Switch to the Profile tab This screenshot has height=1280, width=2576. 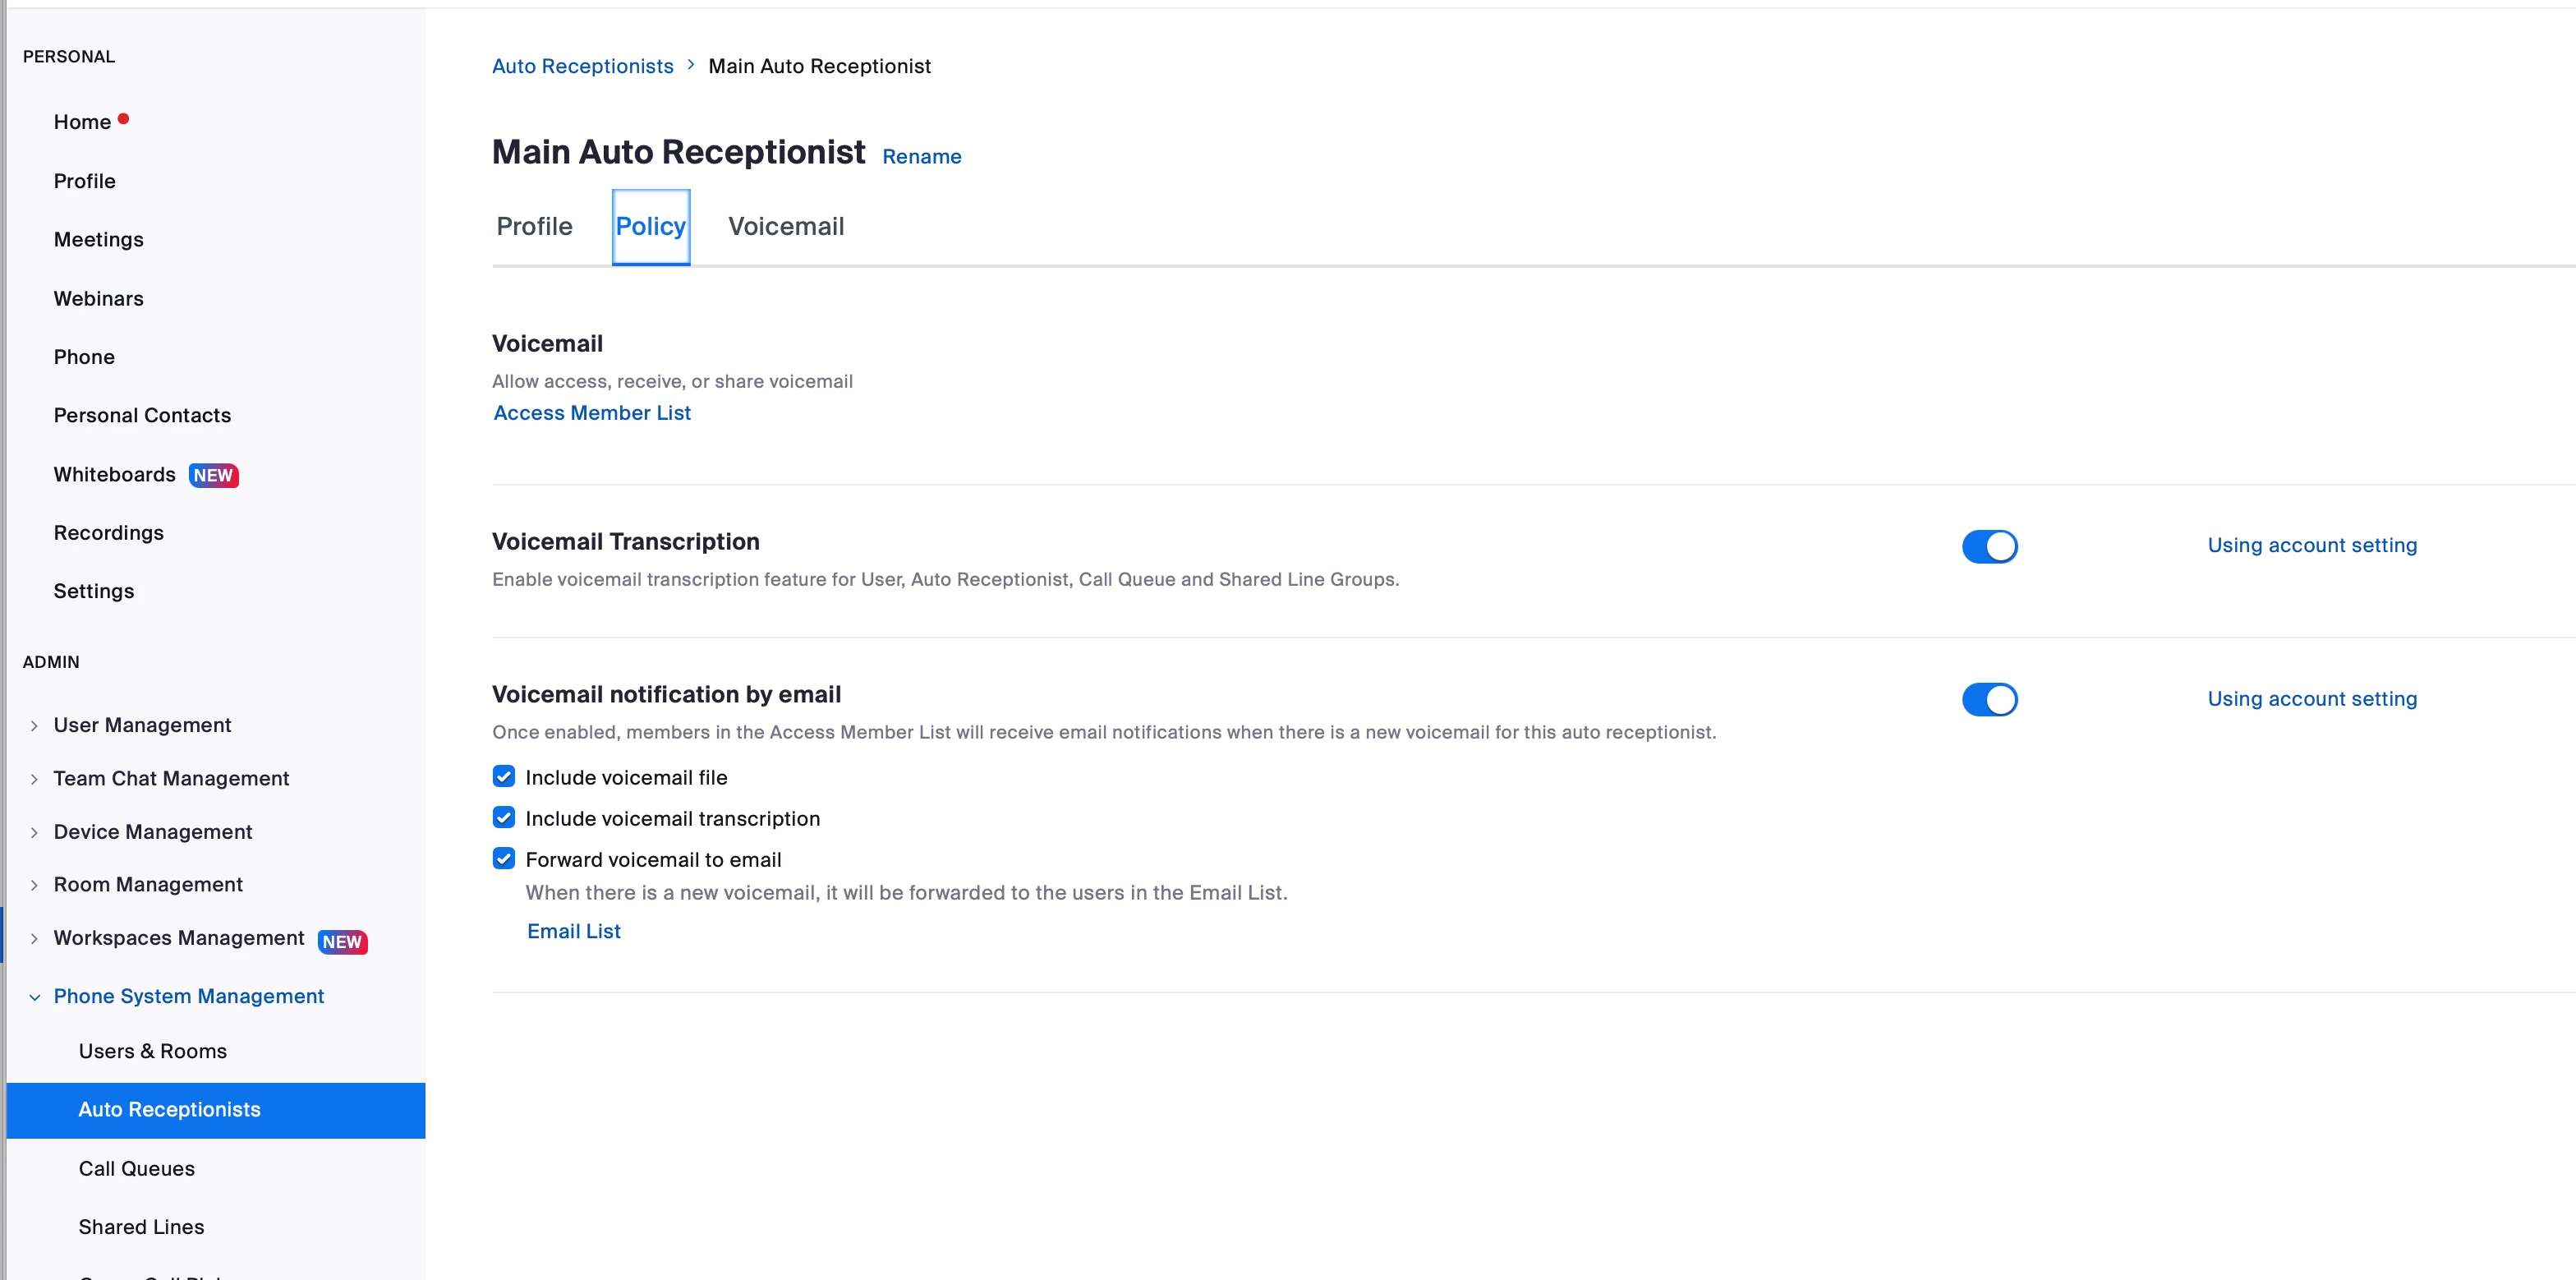point(534,226)
